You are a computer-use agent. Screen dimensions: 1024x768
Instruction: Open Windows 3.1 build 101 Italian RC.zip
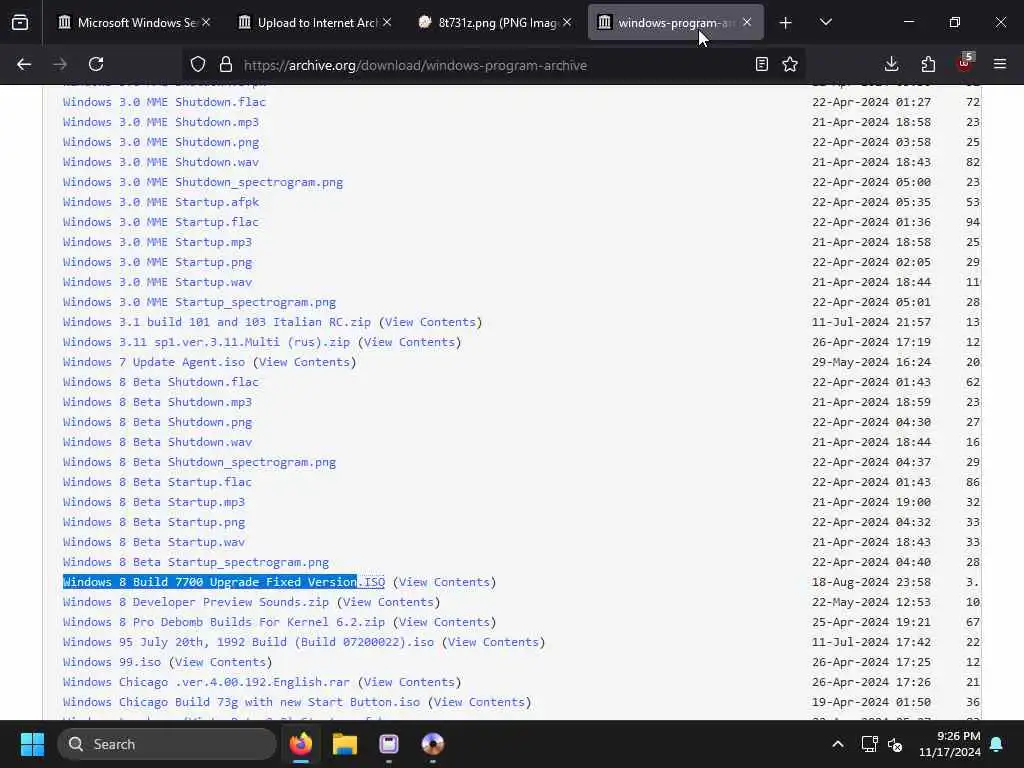(216, 322)
